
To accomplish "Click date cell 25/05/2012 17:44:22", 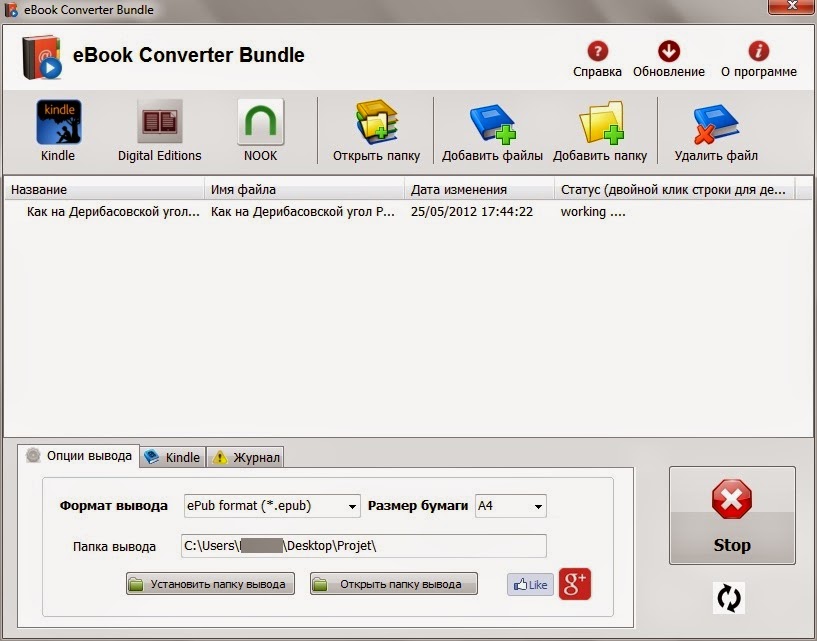I will pos(472,212).
